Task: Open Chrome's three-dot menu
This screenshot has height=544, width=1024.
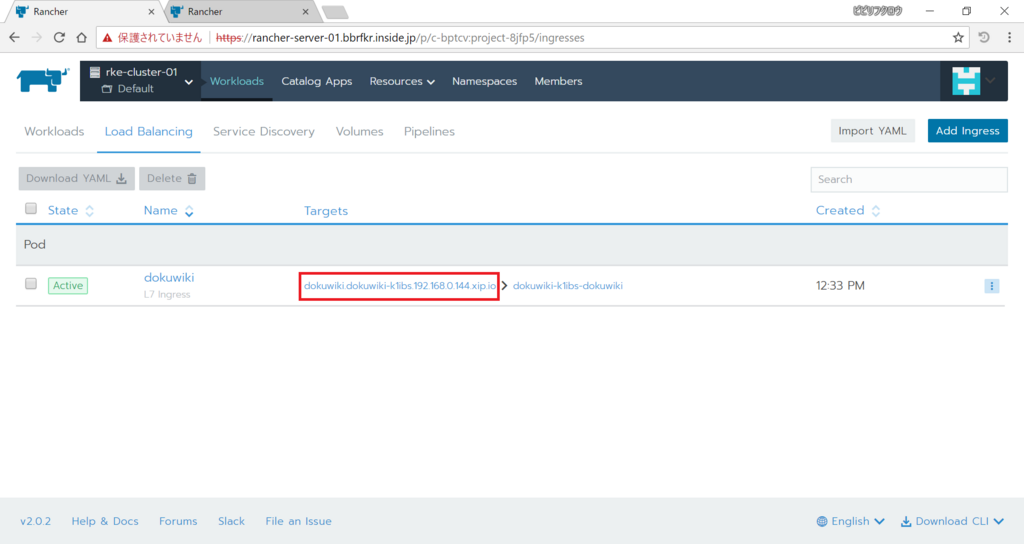Action: 1009,38
